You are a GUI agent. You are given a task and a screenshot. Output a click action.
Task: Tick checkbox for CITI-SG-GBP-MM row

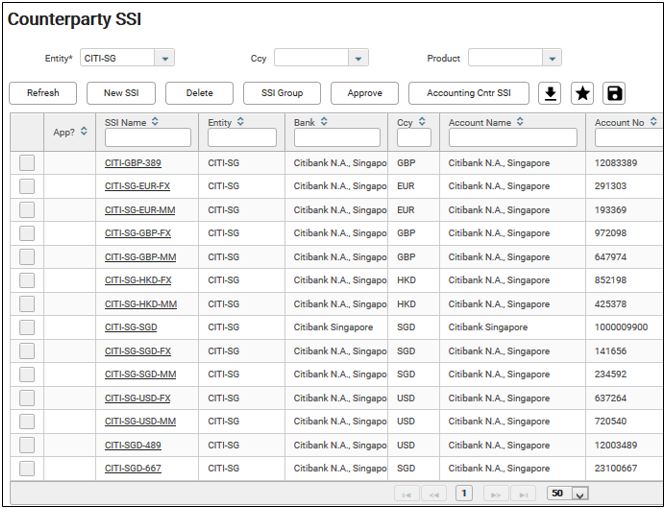(x=27, y=257)
